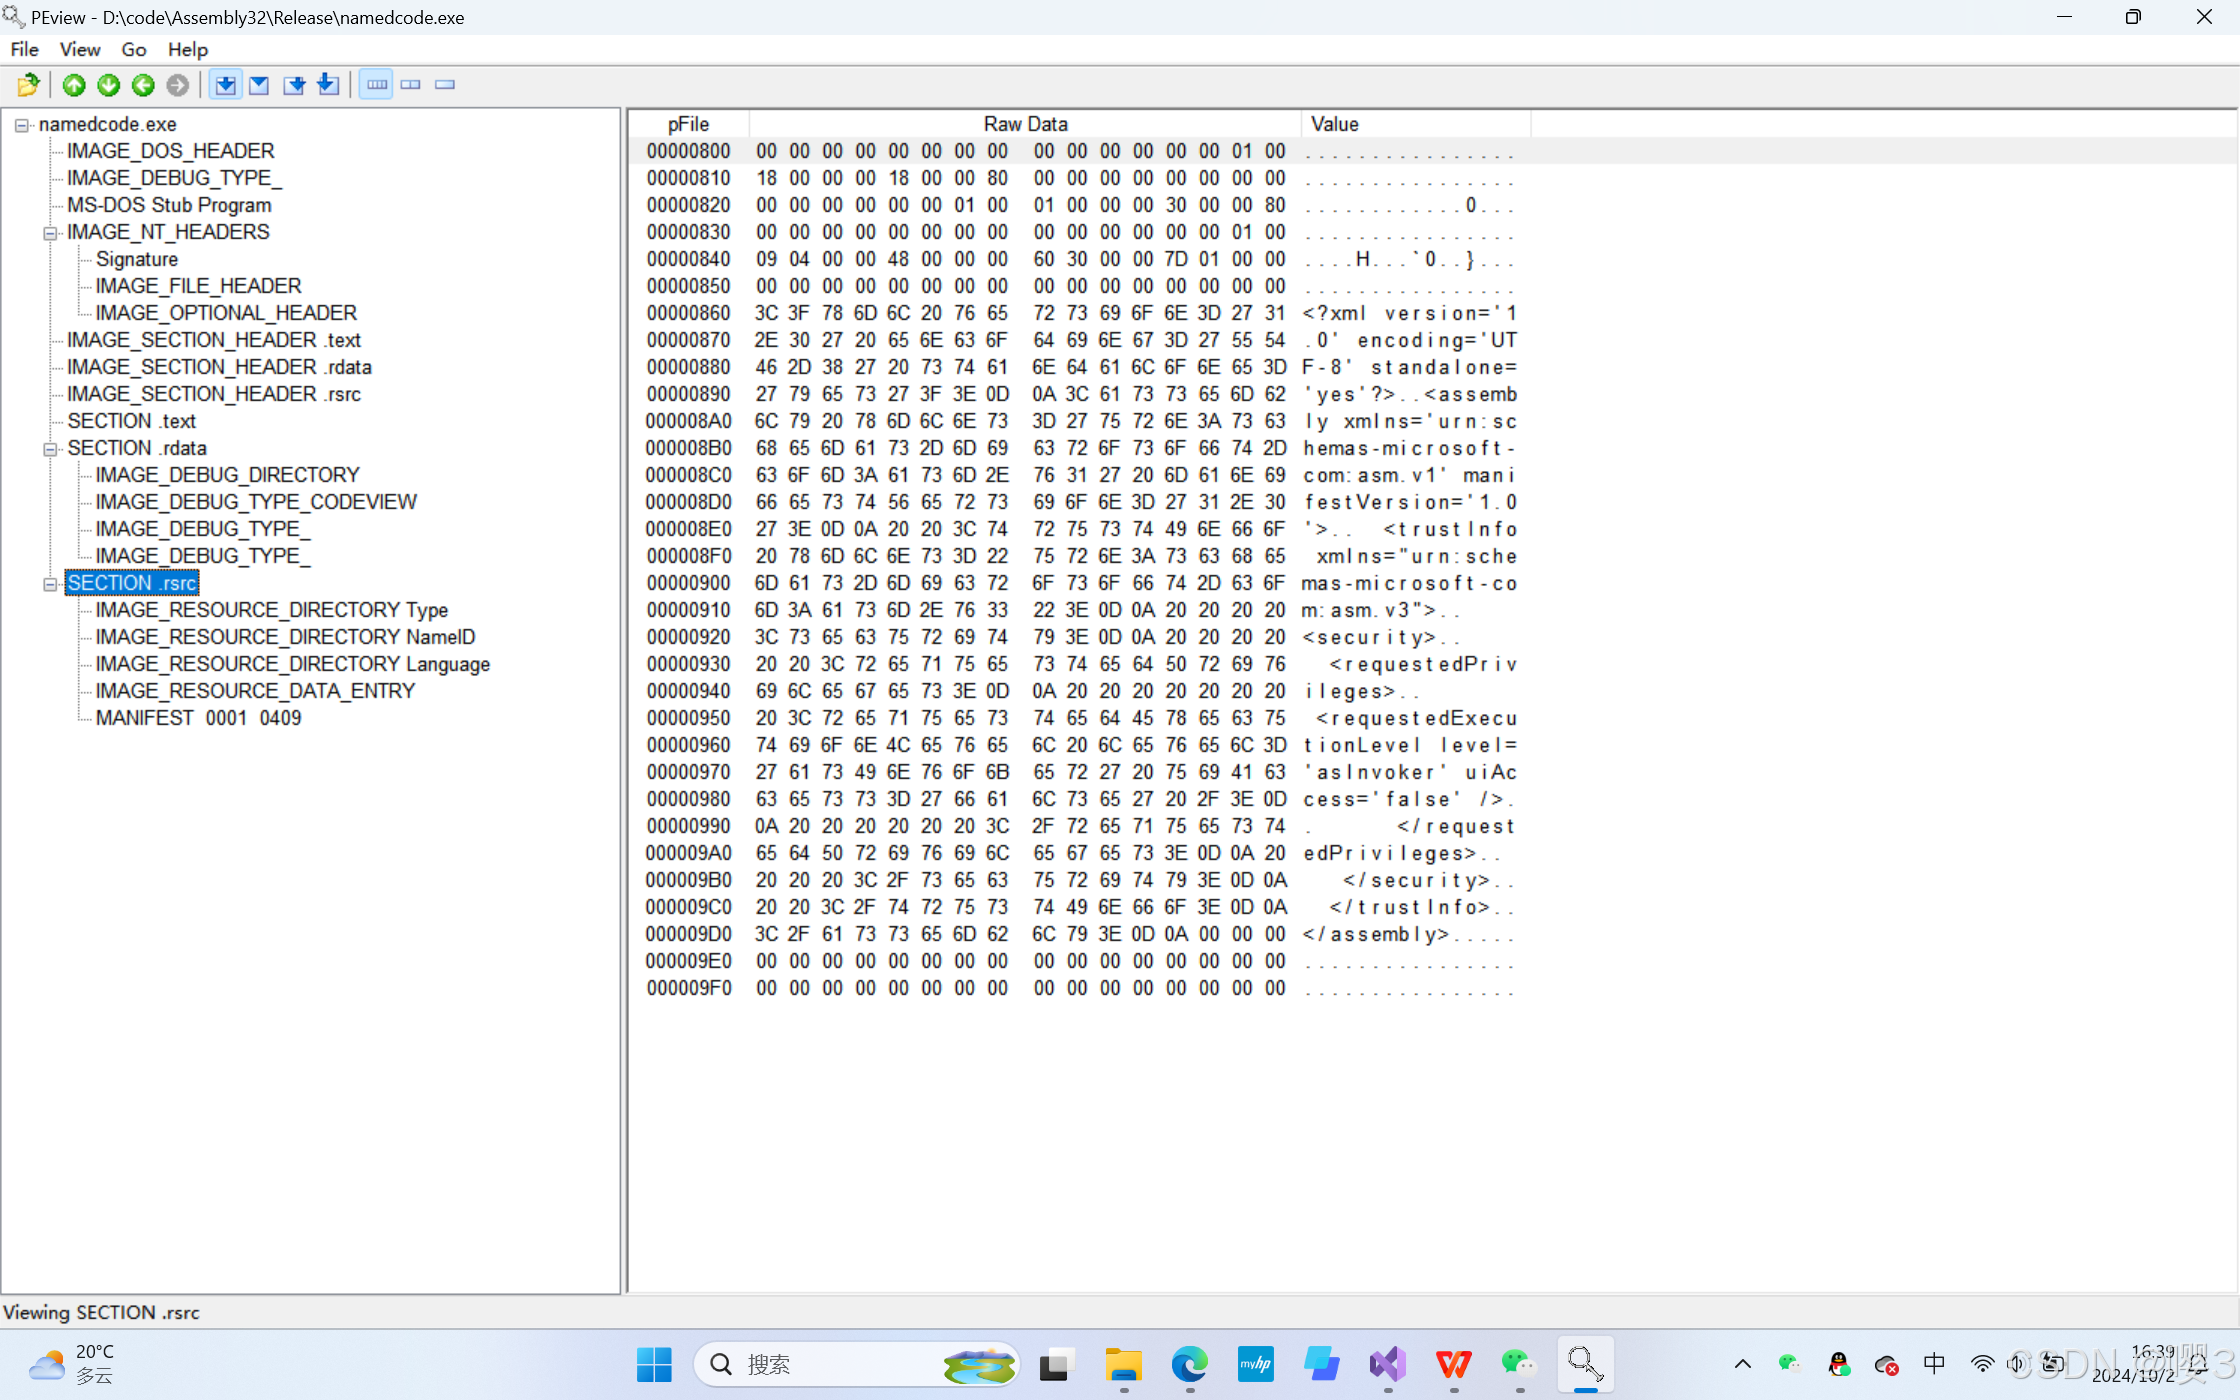The width and height of the screenshot is (2240, 1400).
Task: Open the View menu
Action: (x=79, y=49)
